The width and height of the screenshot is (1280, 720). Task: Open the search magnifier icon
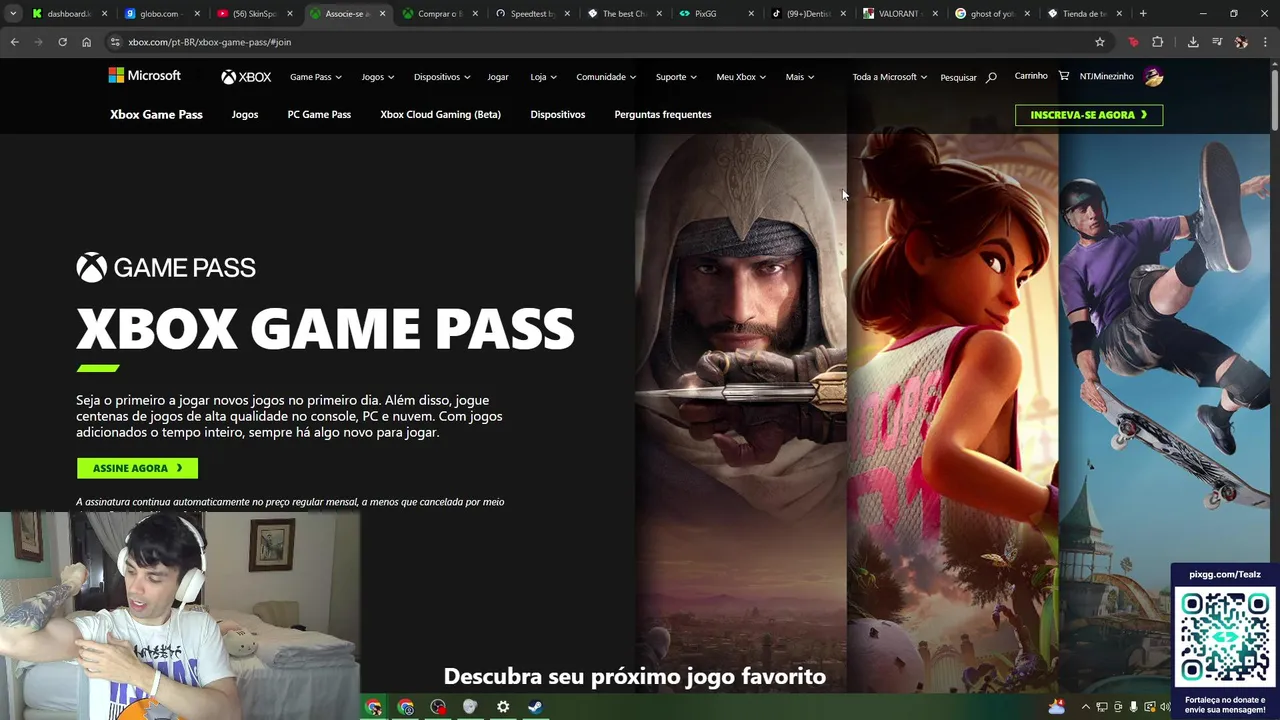click(x=991, y=77)
